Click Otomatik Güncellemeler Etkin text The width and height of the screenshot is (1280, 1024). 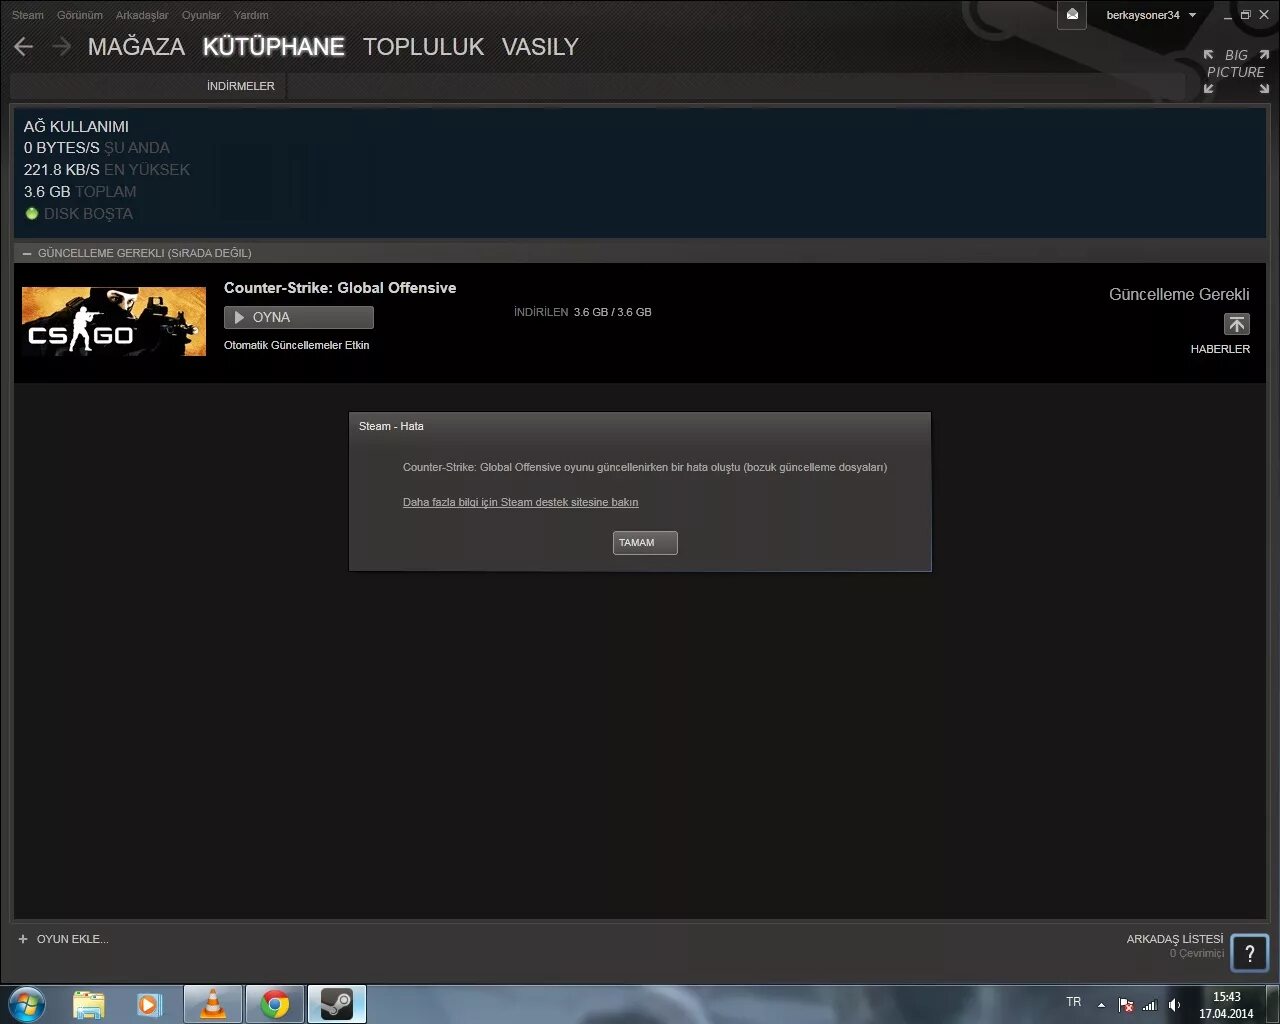297,345
